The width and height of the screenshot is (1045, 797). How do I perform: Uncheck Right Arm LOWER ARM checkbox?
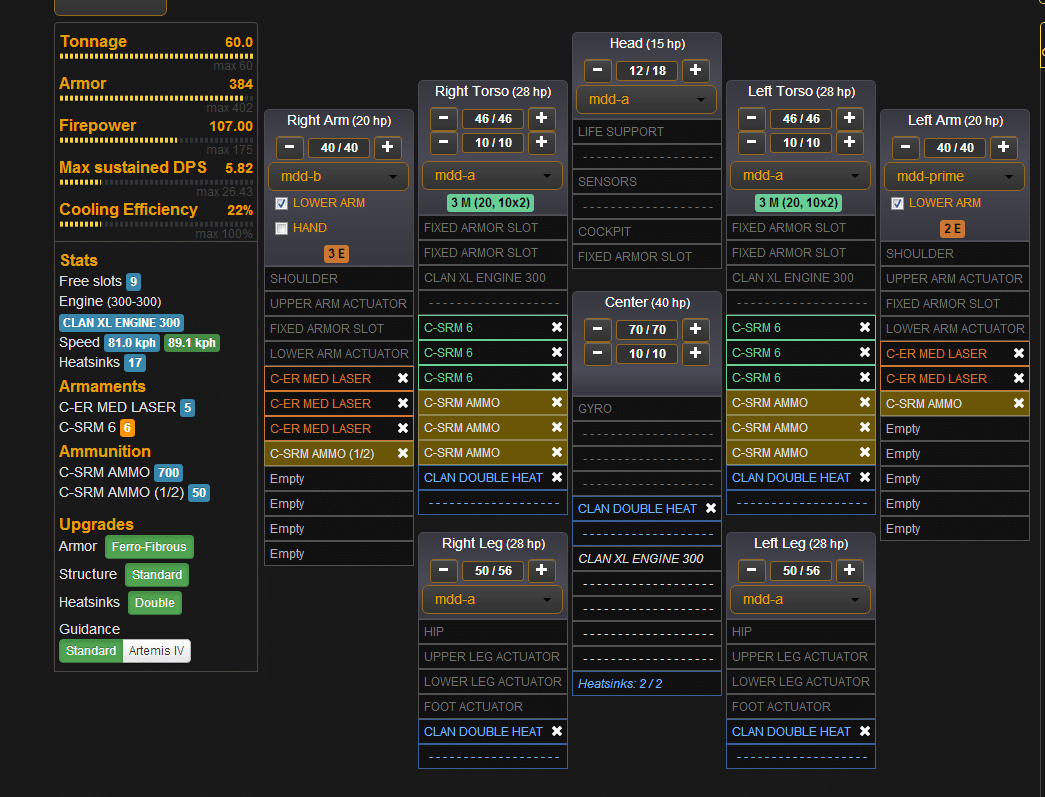(x=281, y=203)
